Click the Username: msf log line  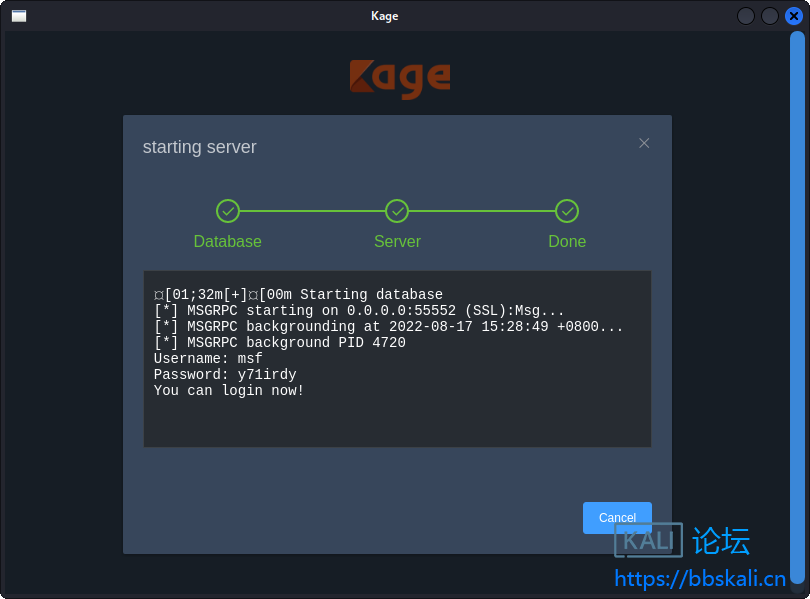point(208,359)
